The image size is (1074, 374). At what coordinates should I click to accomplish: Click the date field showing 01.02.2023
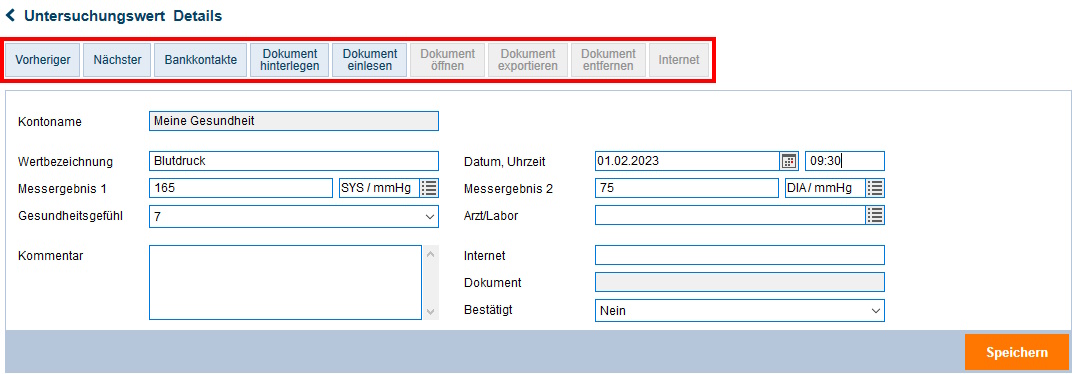click(687, 161)
